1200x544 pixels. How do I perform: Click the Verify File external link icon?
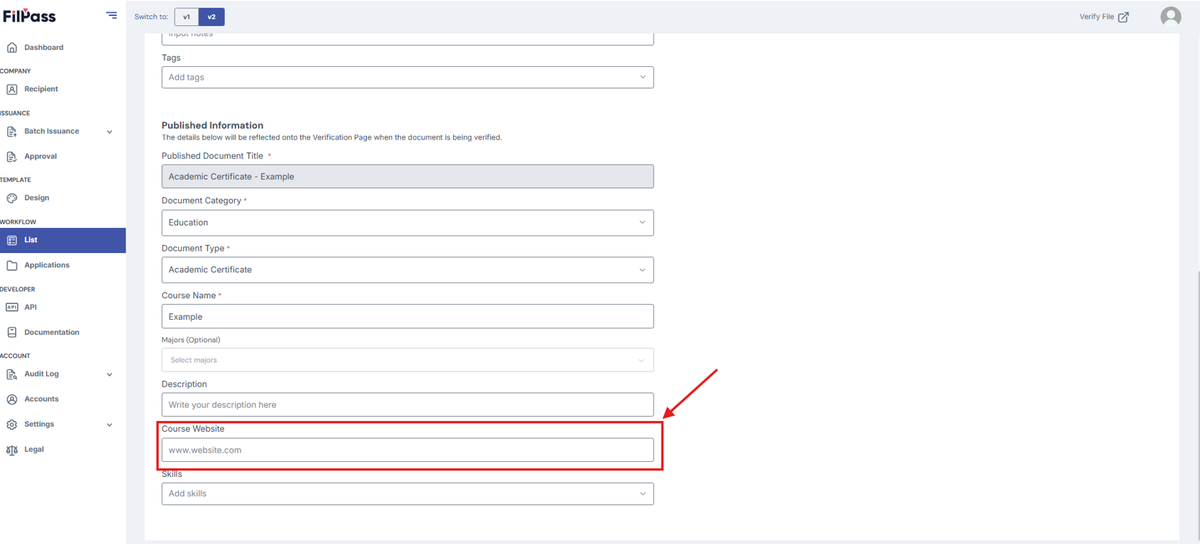pos(1123,17)
